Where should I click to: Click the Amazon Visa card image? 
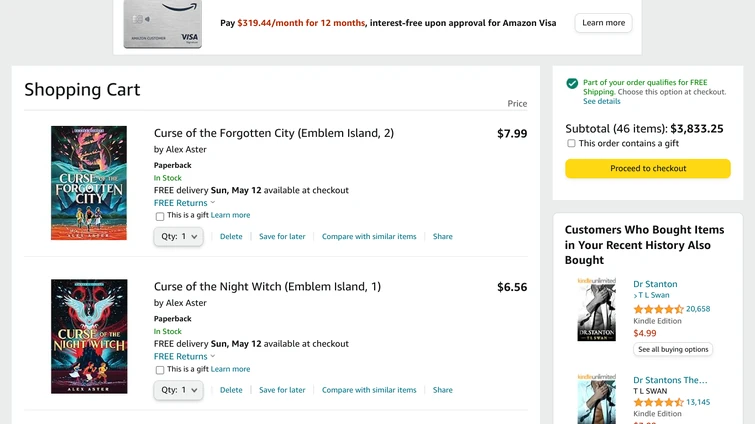(x=162, y=24)
